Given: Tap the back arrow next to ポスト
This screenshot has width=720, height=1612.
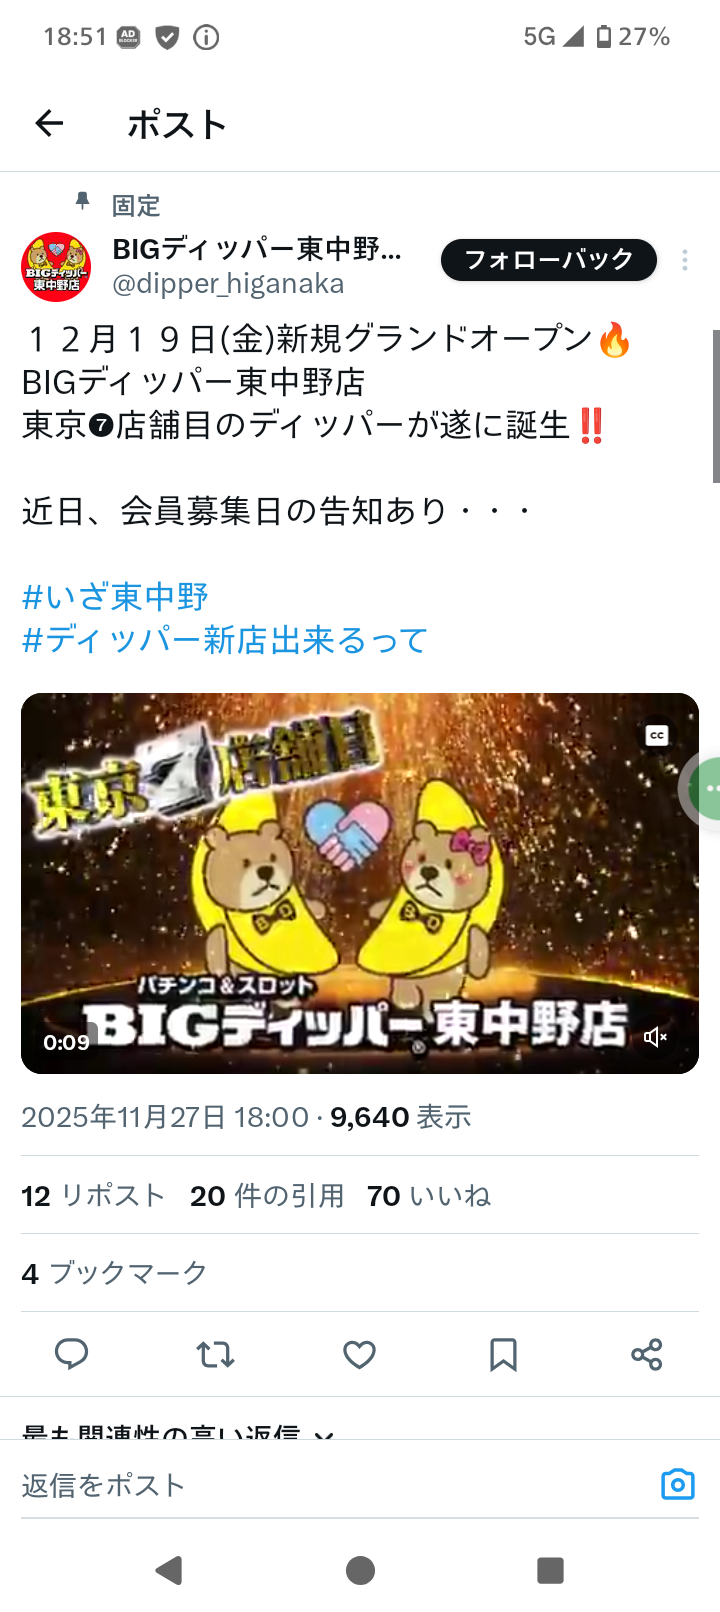Looking at the screenshot, I should coord(49,123).
